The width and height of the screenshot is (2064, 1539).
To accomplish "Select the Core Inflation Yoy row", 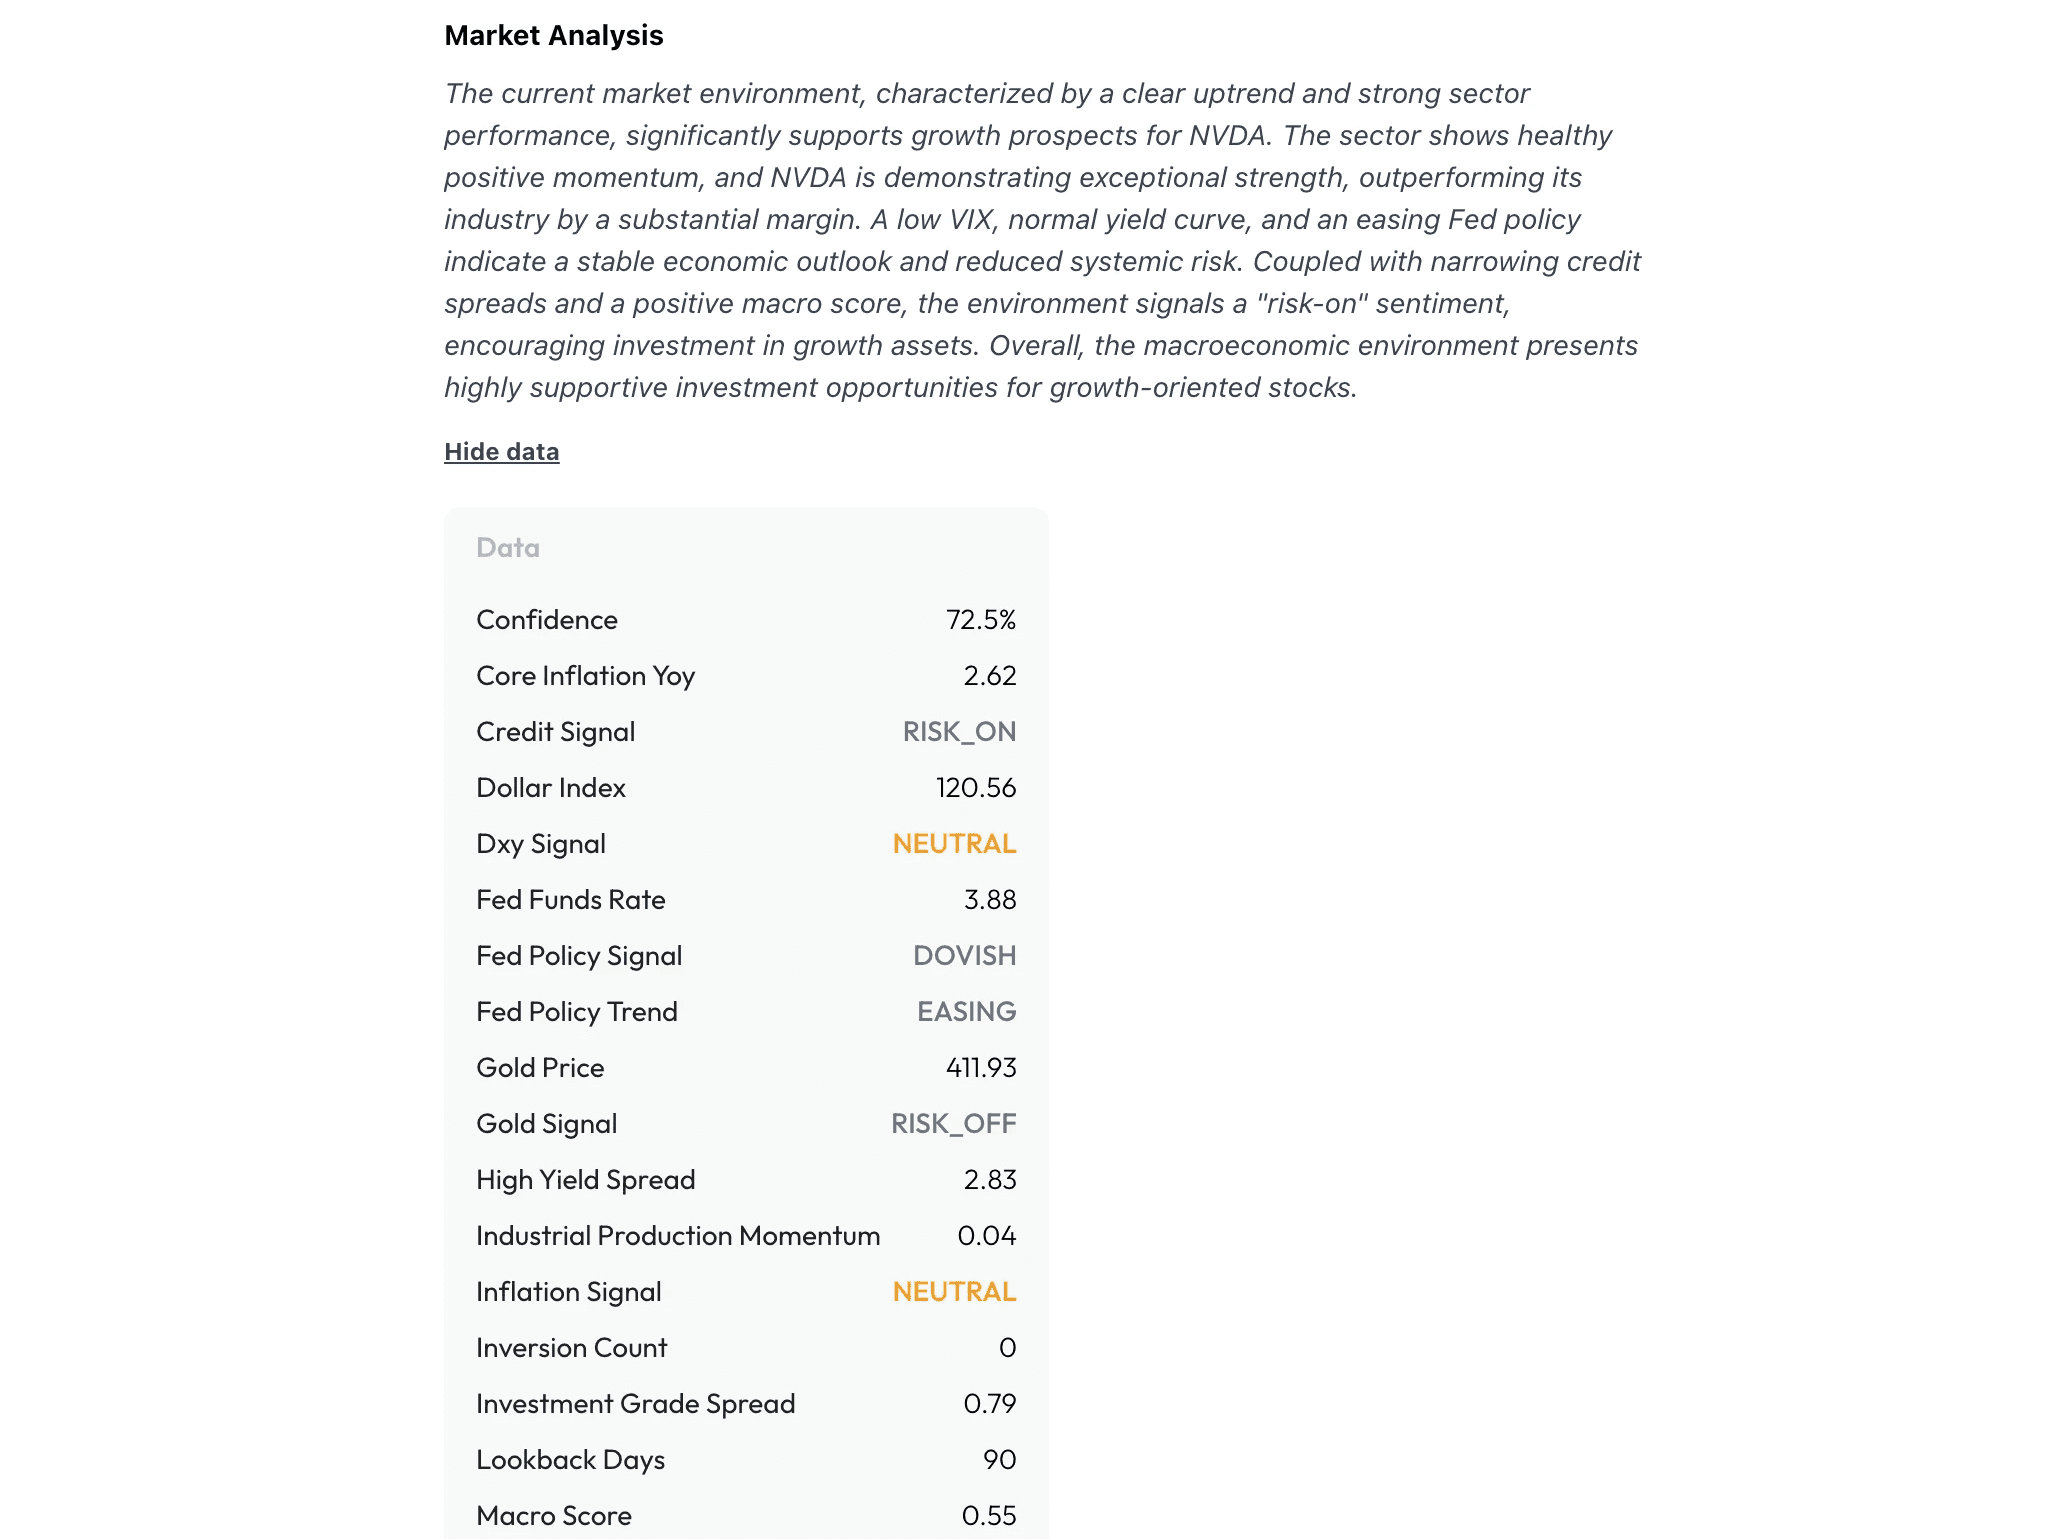I will tap(585, 675).
